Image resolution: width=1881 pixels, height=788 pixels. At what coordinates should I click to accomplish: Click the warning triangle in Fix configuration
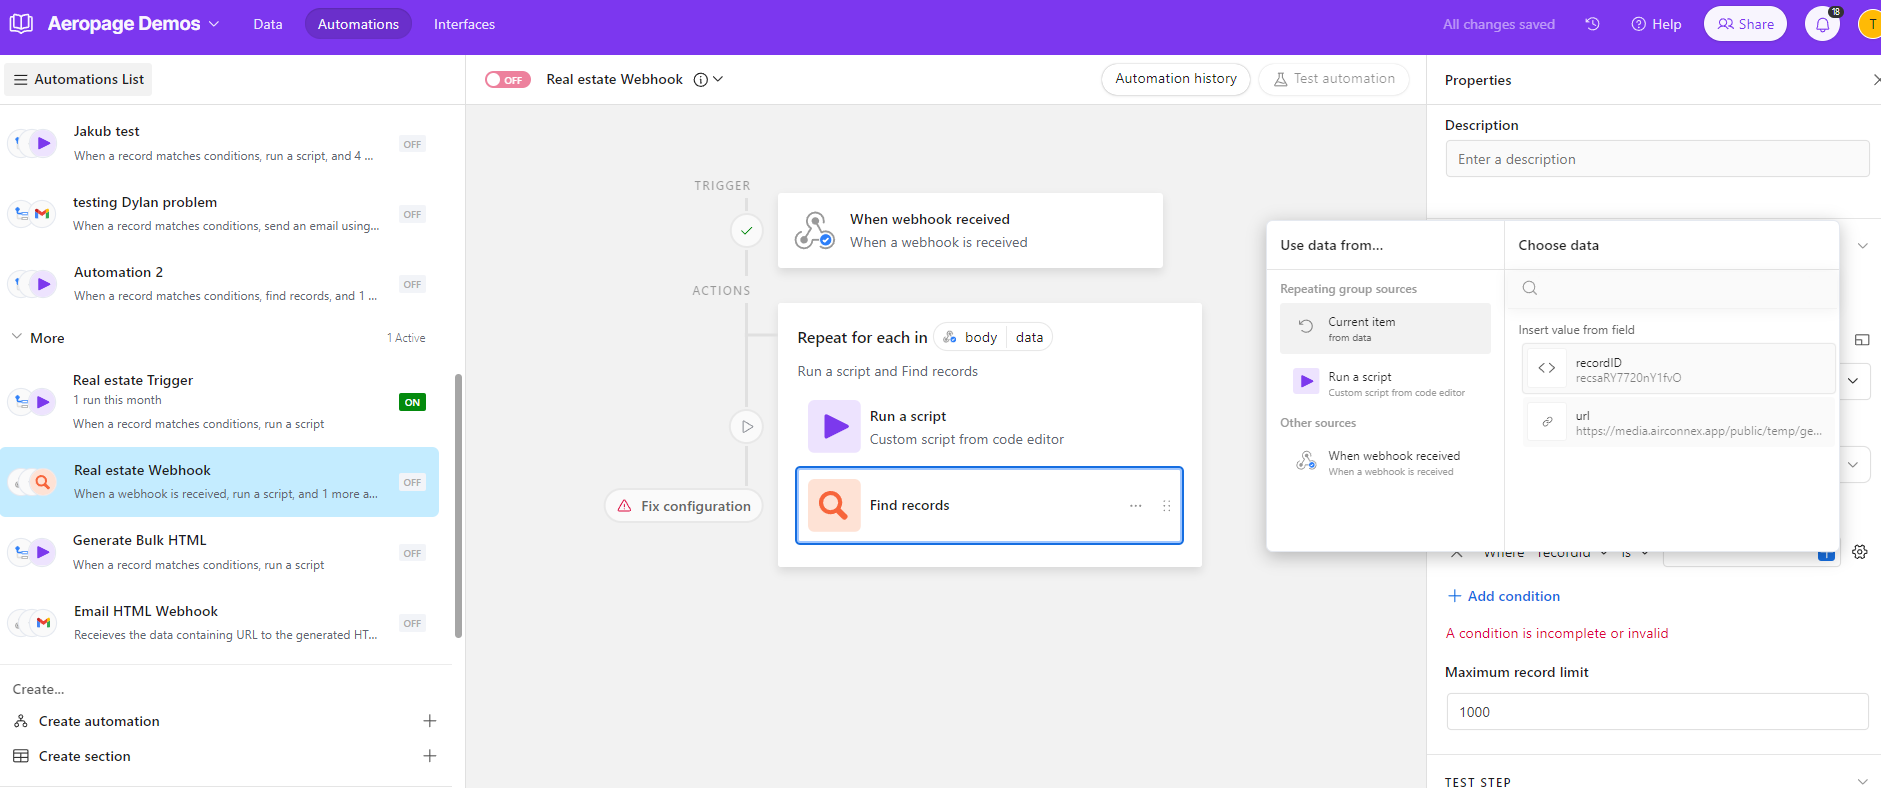coord(624,506)
